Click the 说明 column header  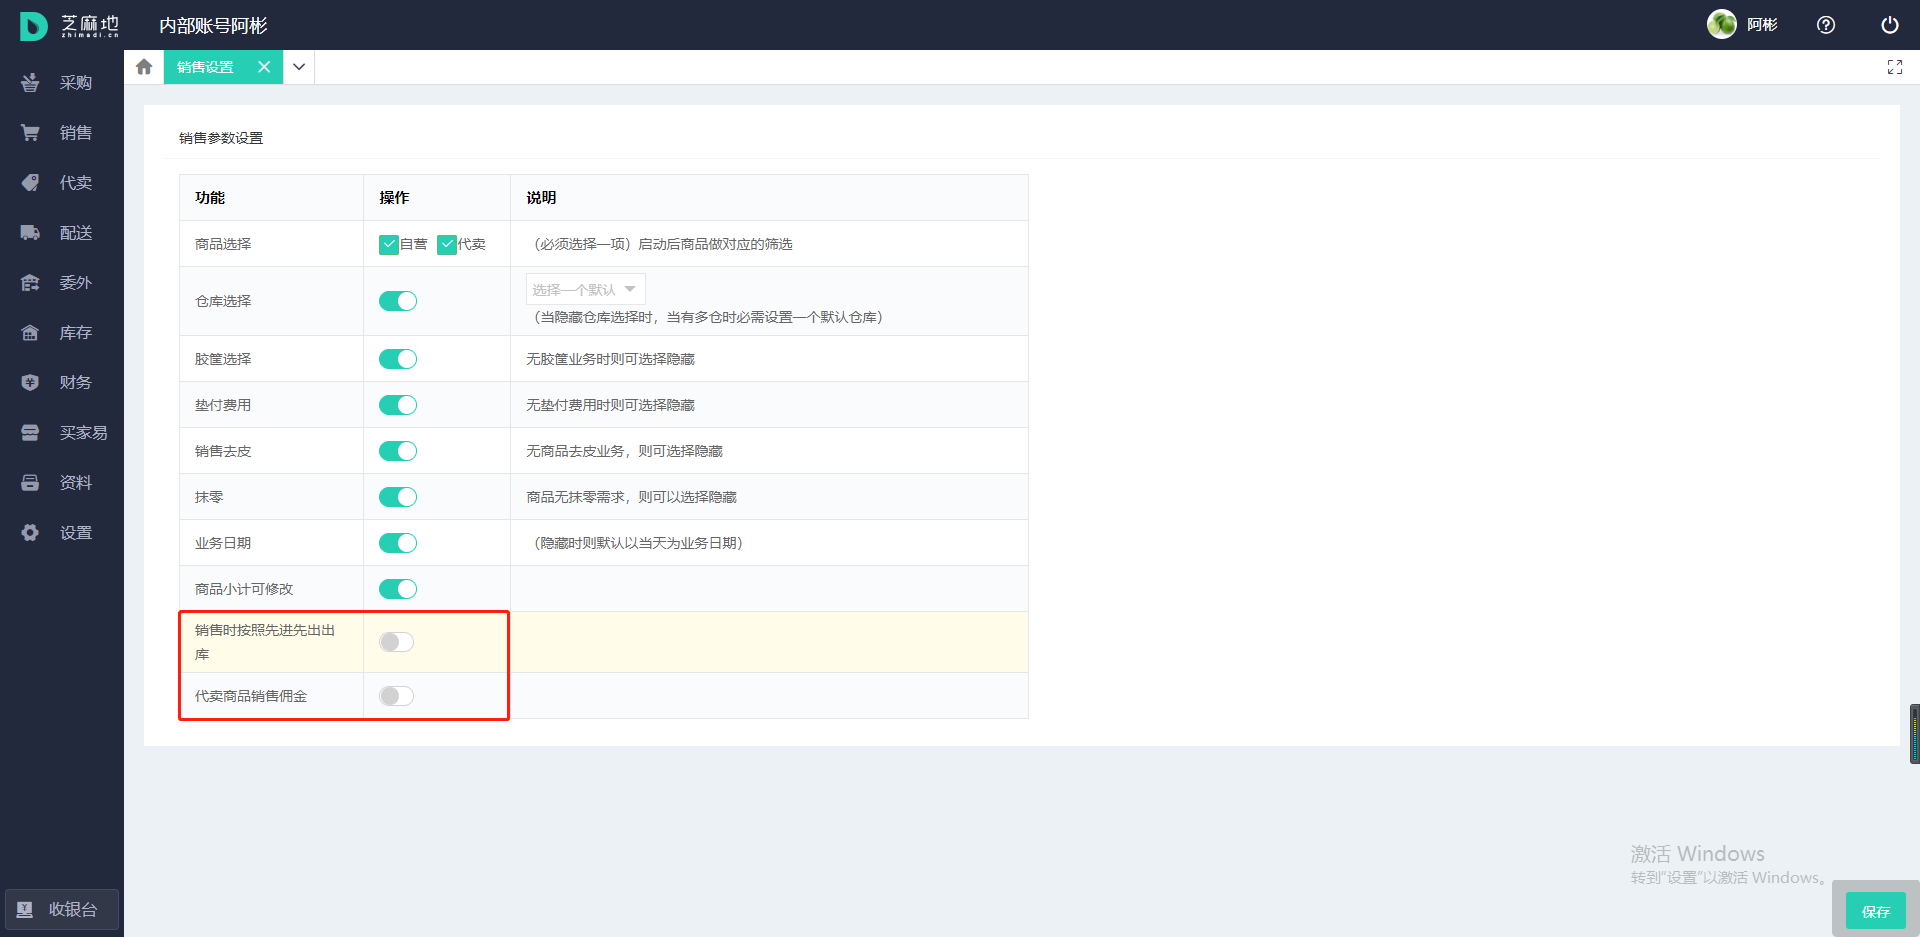(541, 198)
